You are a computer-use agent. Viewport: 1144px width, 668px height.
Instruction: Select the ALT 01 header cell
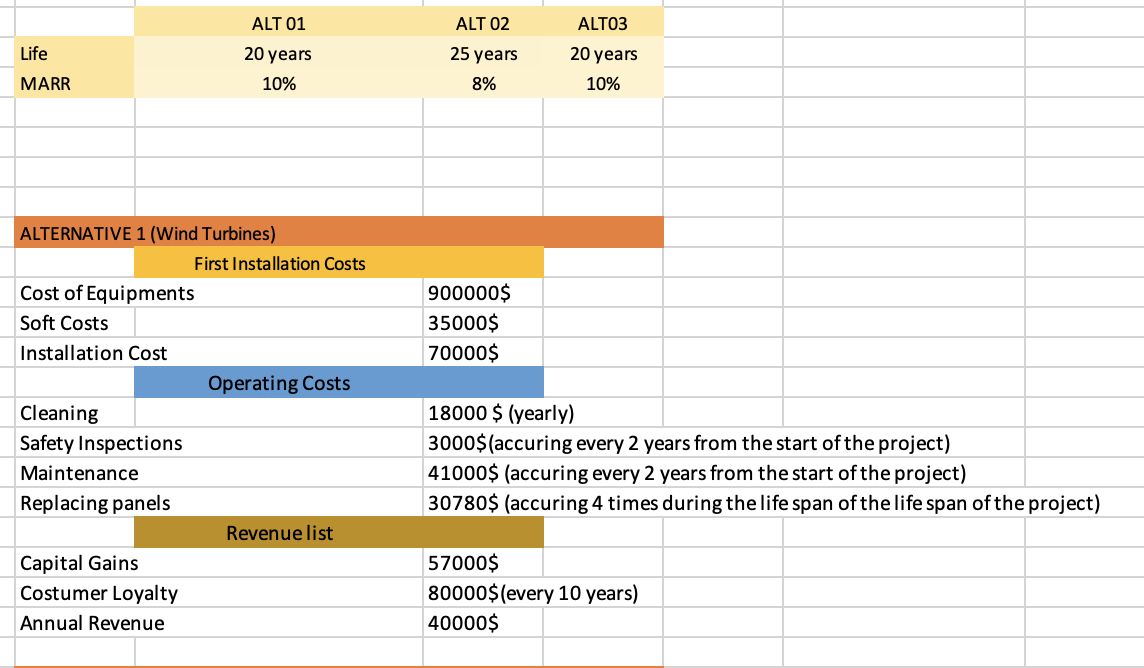click(279, 23)
